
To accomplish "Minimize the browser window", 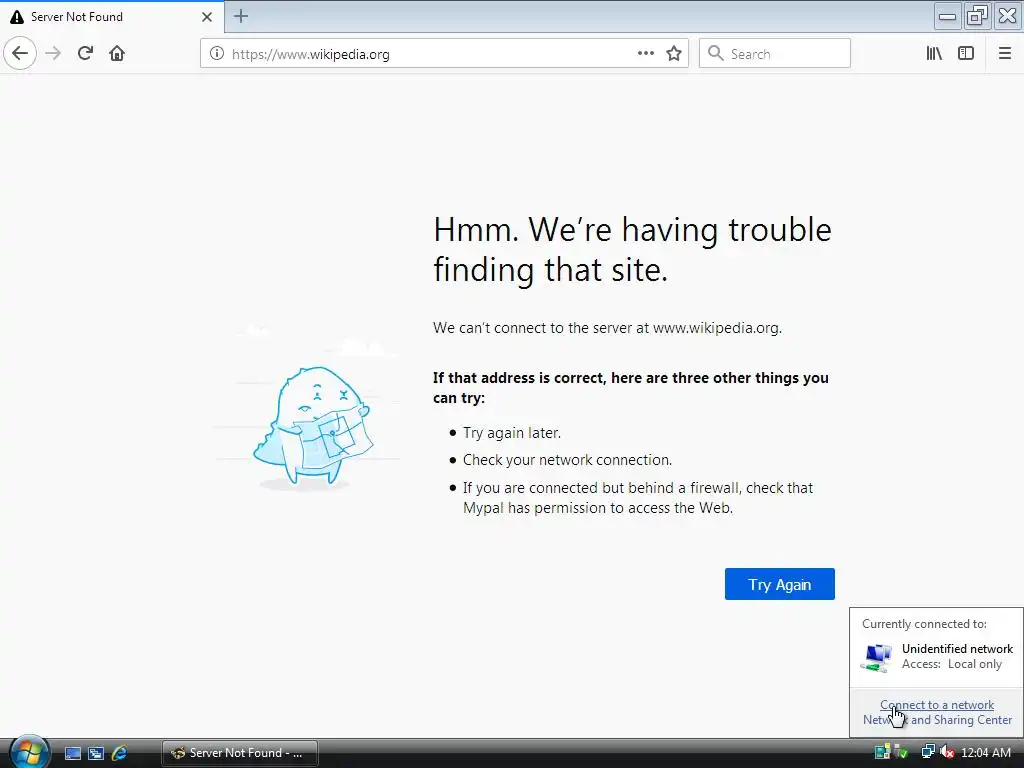I will click(947, 16).
